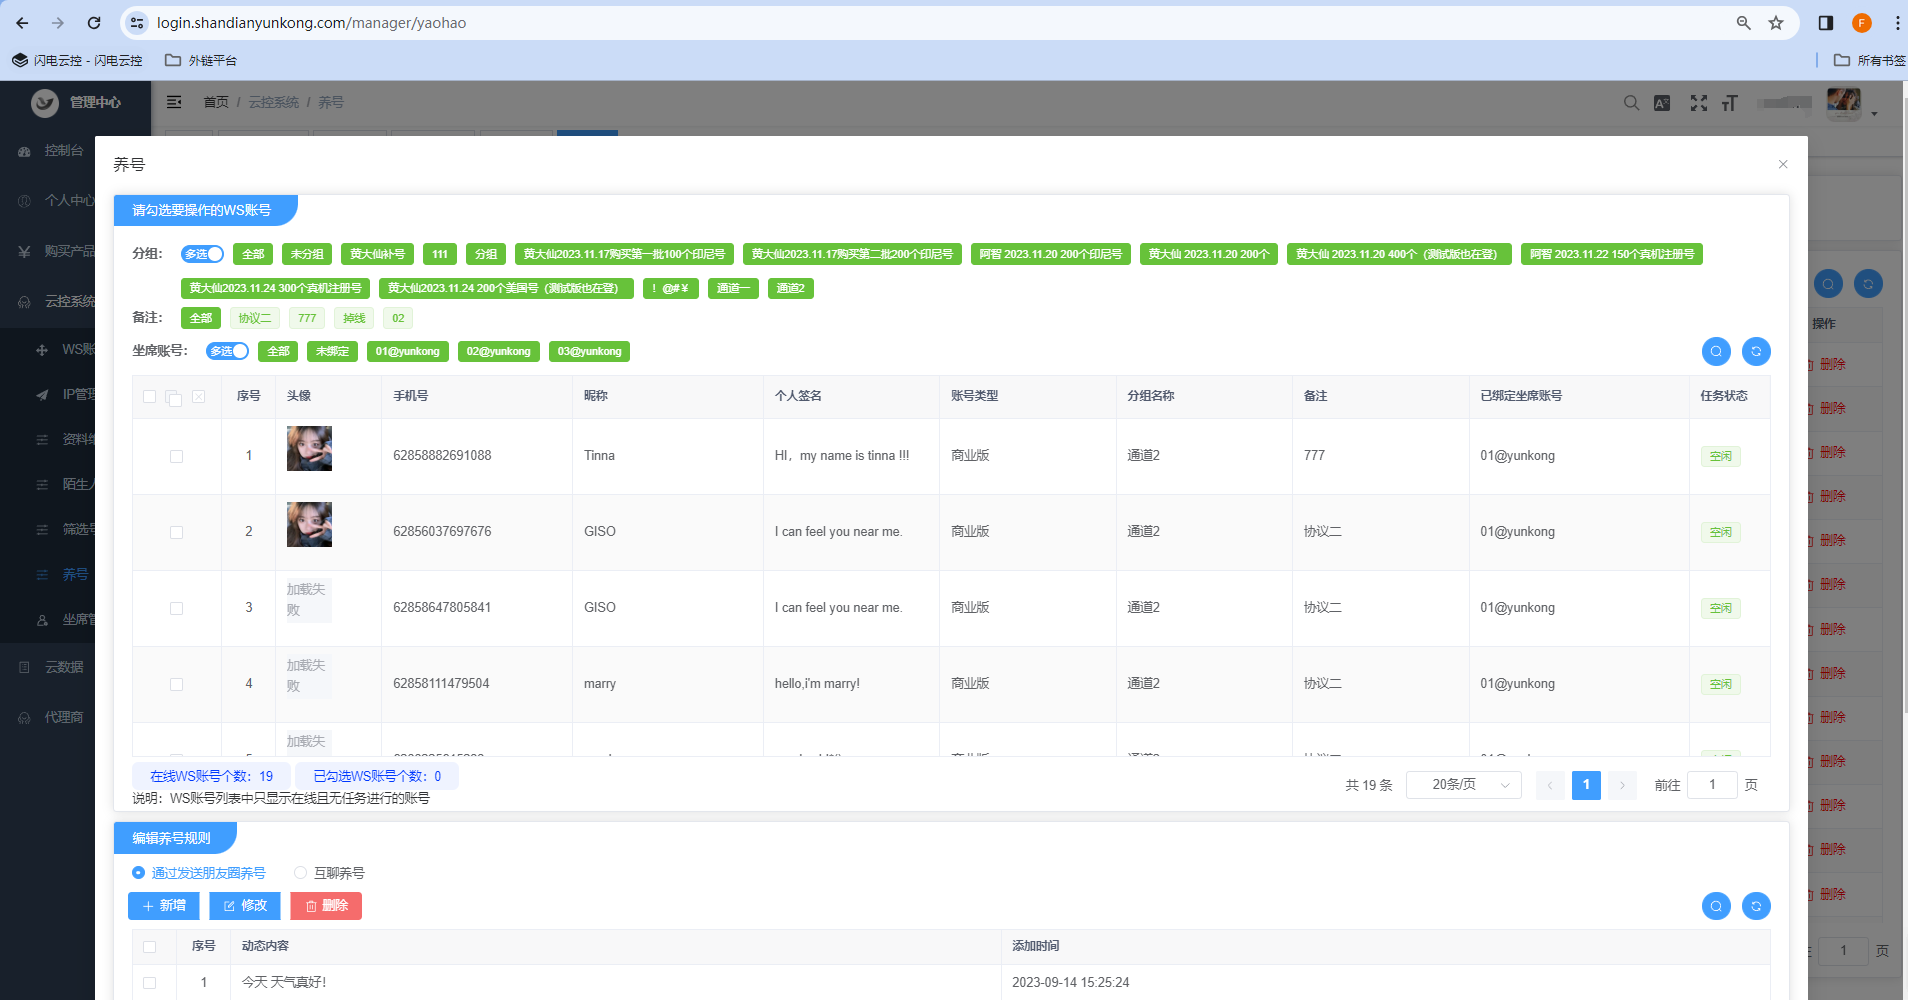Click the red 删除 button
Screen dimensions: 1908x1000
pyautogui.click(x=326, y=906)
